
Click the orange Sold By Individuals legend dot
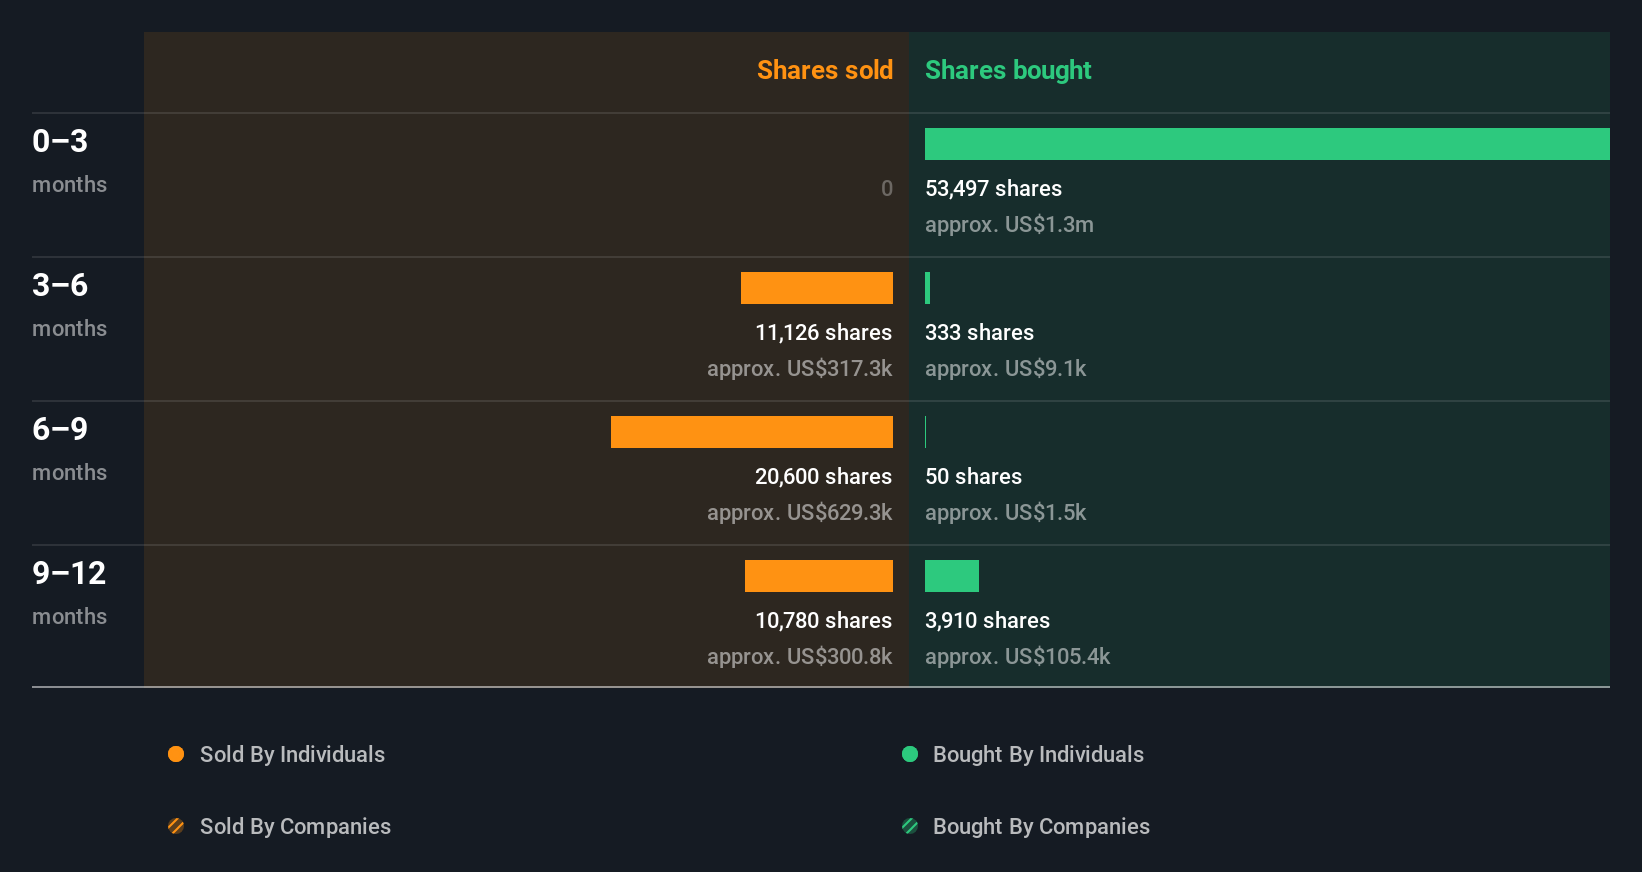click(176, 754)
